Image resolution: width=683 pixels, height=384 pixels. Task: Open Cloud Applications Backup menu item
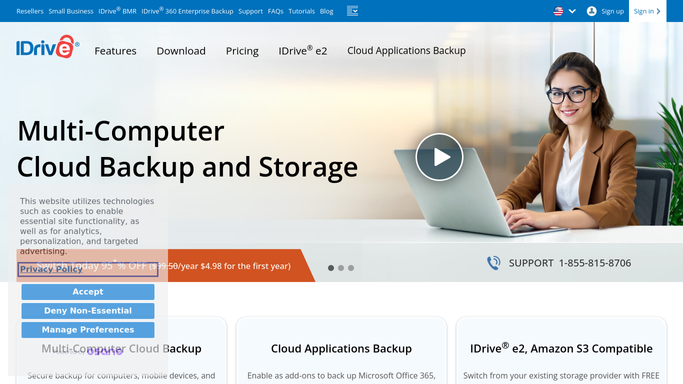pos(406,51)
